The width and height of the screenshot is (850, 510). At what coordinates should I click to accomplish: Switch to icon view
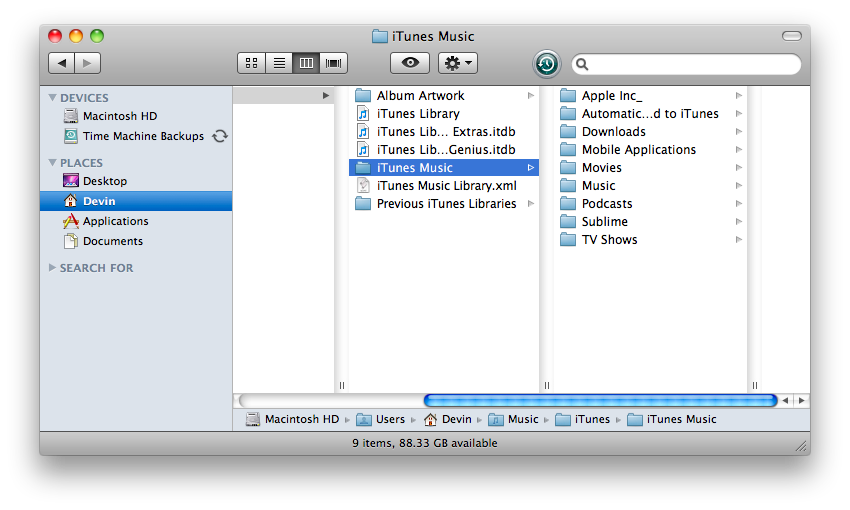[252, 63]
